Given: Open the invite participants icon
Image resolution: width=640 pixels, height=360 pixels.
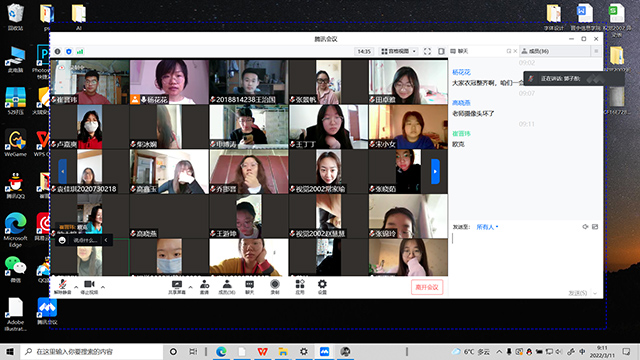Looking at the screenshot, I should point(204,287).
